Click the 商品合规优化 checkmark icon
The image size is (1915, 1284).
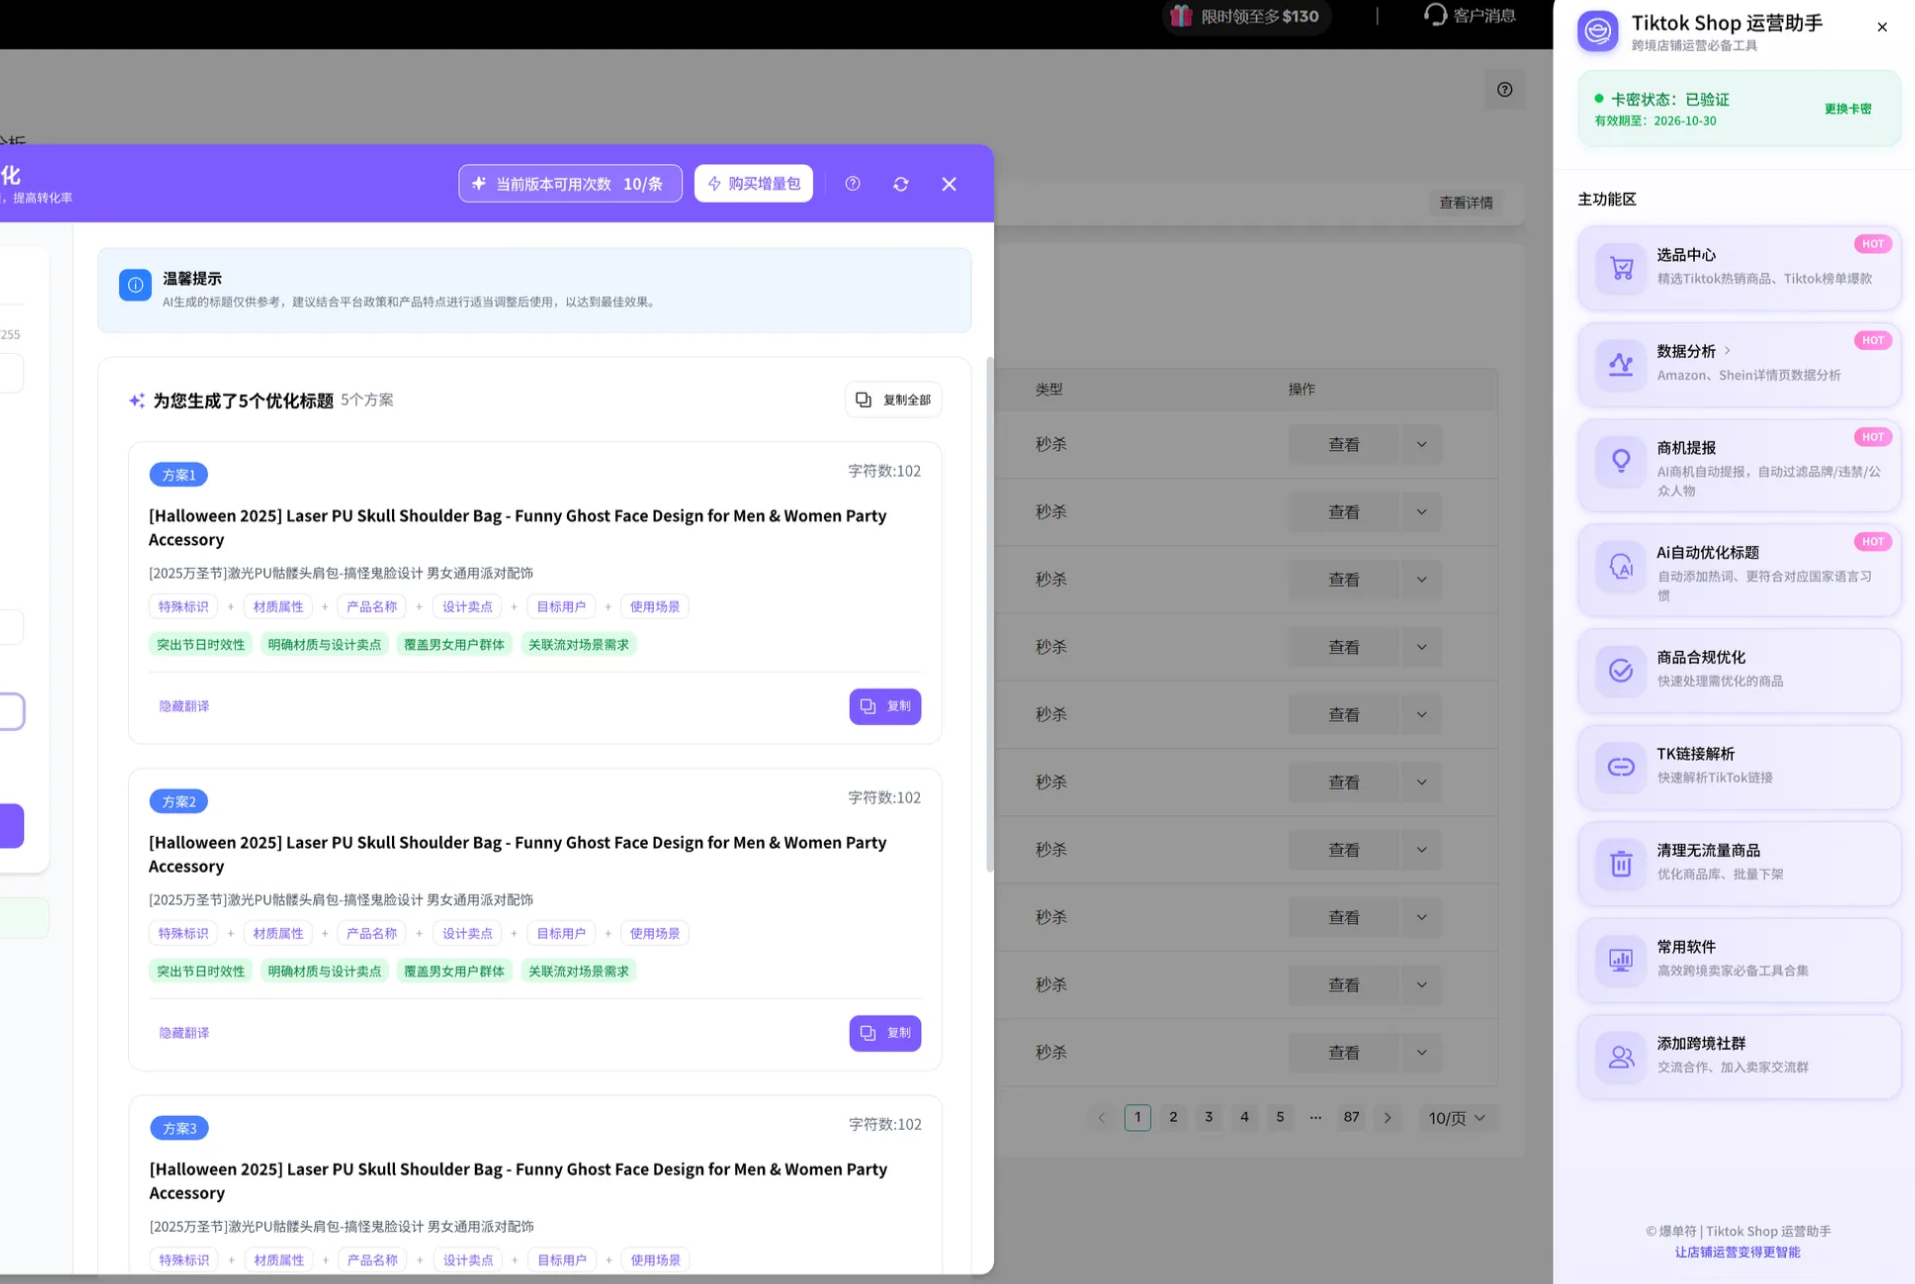[x=1620, y=670]
